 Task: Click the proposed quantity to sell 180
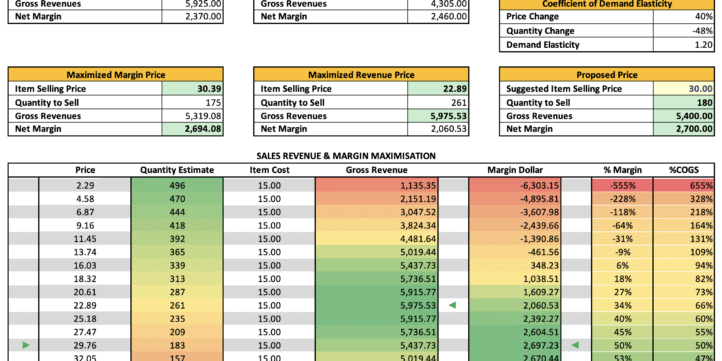684,103
